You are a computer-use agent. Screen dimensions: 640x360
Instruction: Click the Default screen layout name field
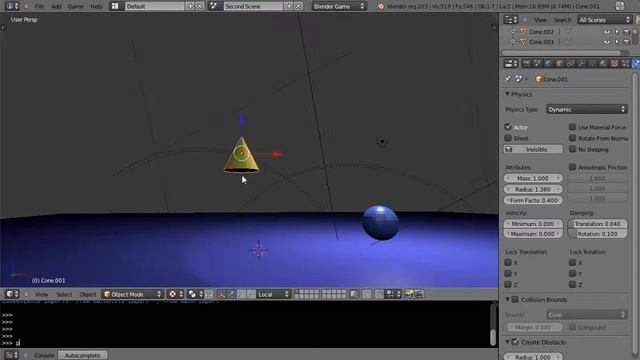pos(154,6)
